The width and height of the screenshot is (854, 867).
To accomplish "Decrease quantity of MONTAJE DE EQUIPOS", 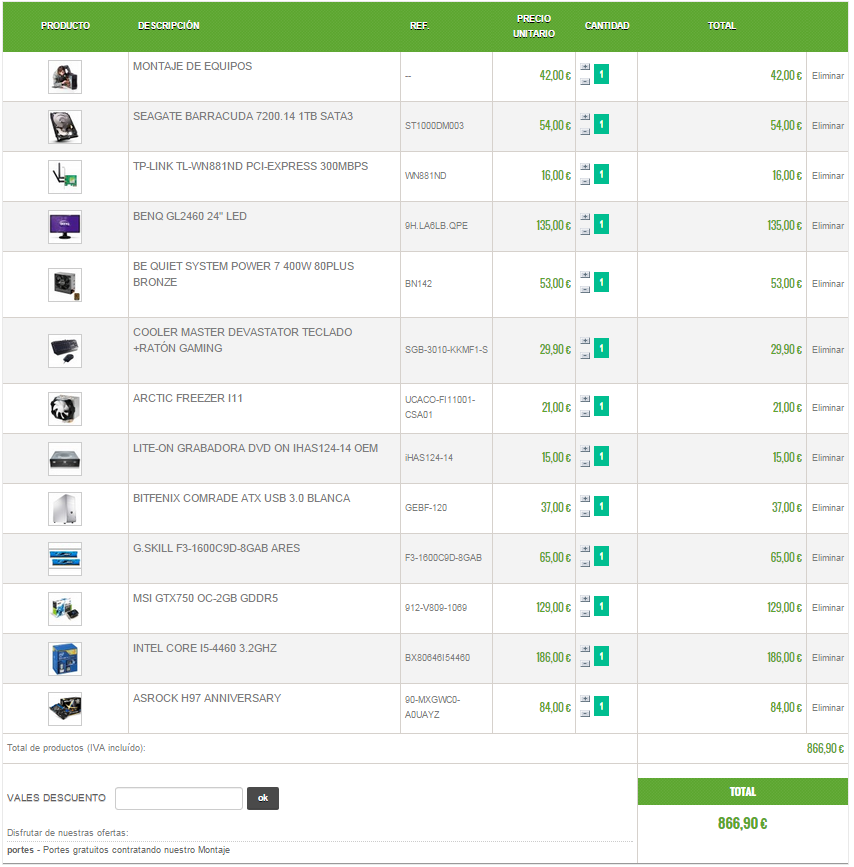I will [585, 81].
